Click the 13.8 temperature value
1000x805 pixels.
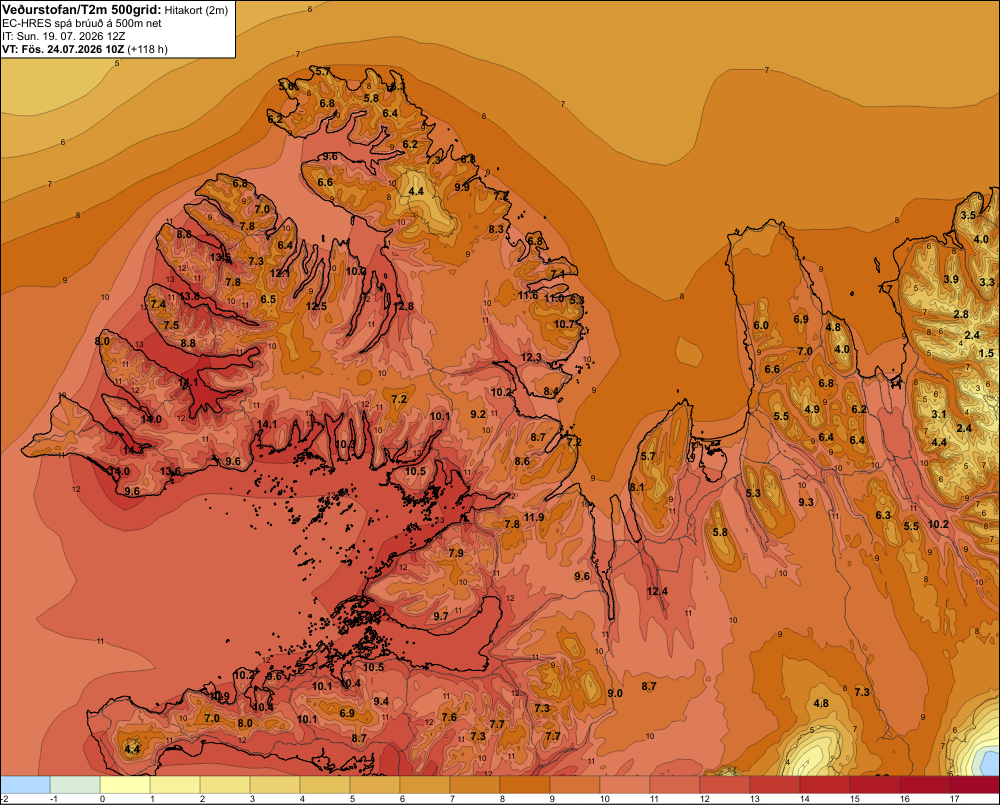(x=189, y=296)
